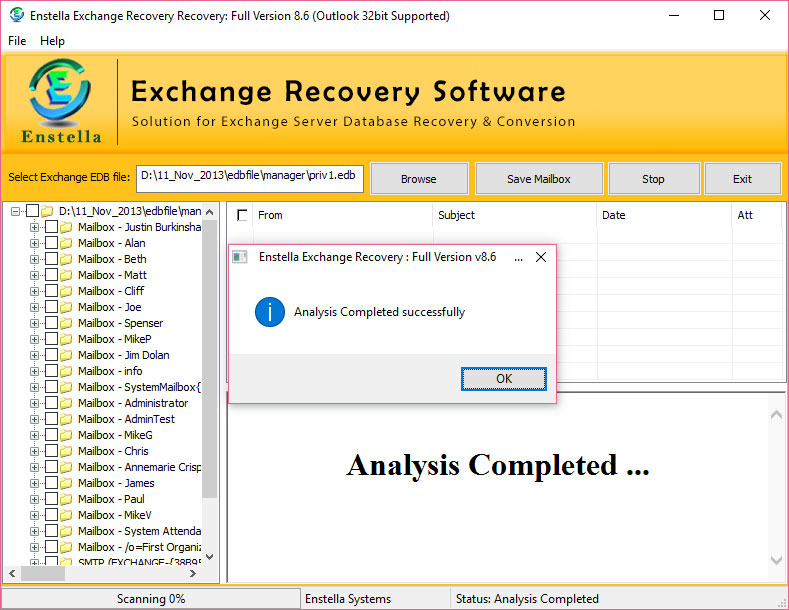Collapse the root EDB tree node
This screenshot has width=789, height=610.
pos(16,211)
